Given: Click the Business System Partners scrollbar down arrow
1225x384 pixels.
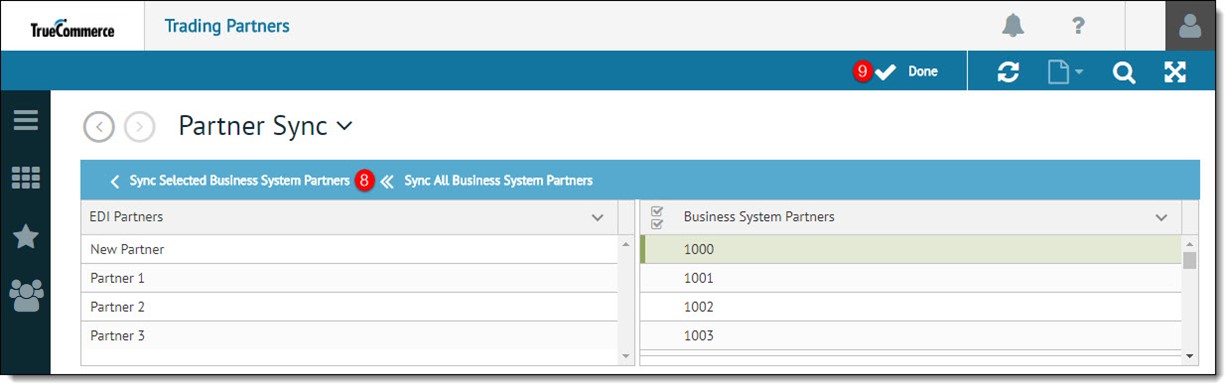Looking at the screenshot, I should point(1190,355).
